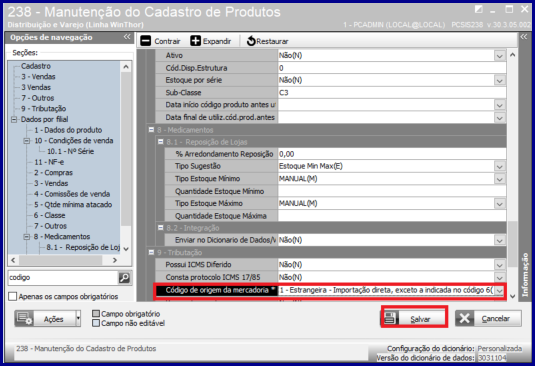The height and width of the screenshot is (366, 535).
Task: Select 5 - Qtde mínima atacado item
Action: (x=73, y=205)
